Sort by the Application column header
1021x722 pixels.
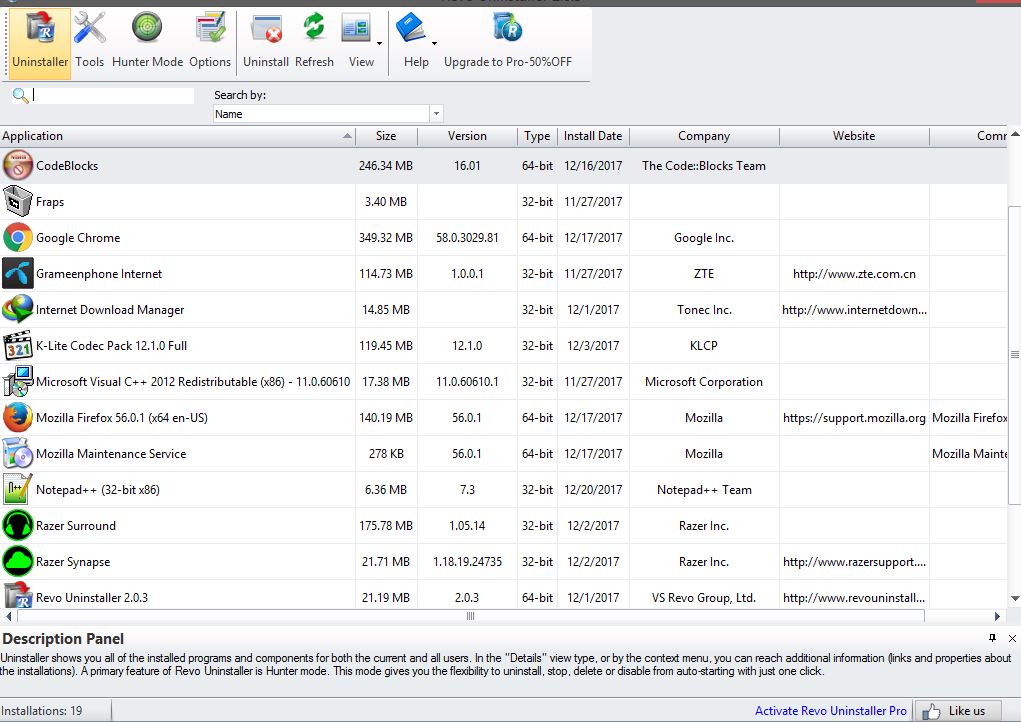[x=177, y=136]
